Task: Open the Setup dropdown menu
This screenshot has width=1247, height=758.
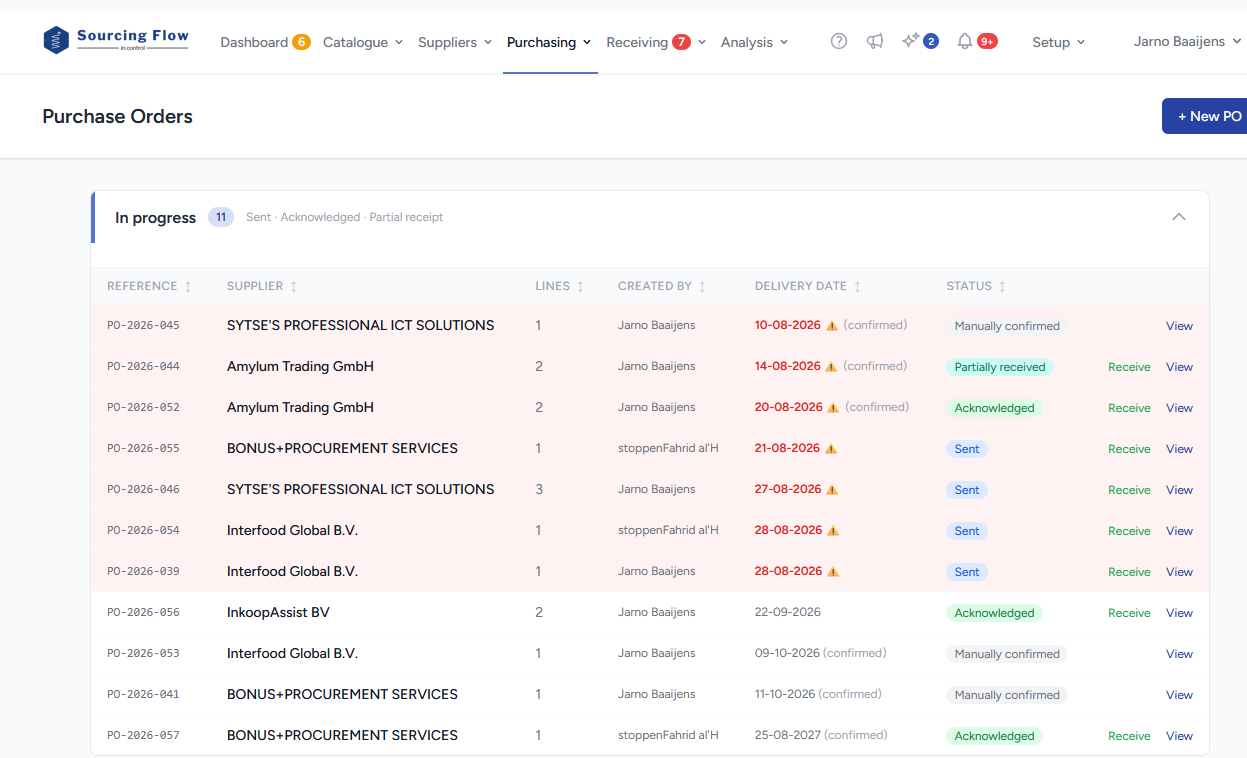Action: 1059,42
